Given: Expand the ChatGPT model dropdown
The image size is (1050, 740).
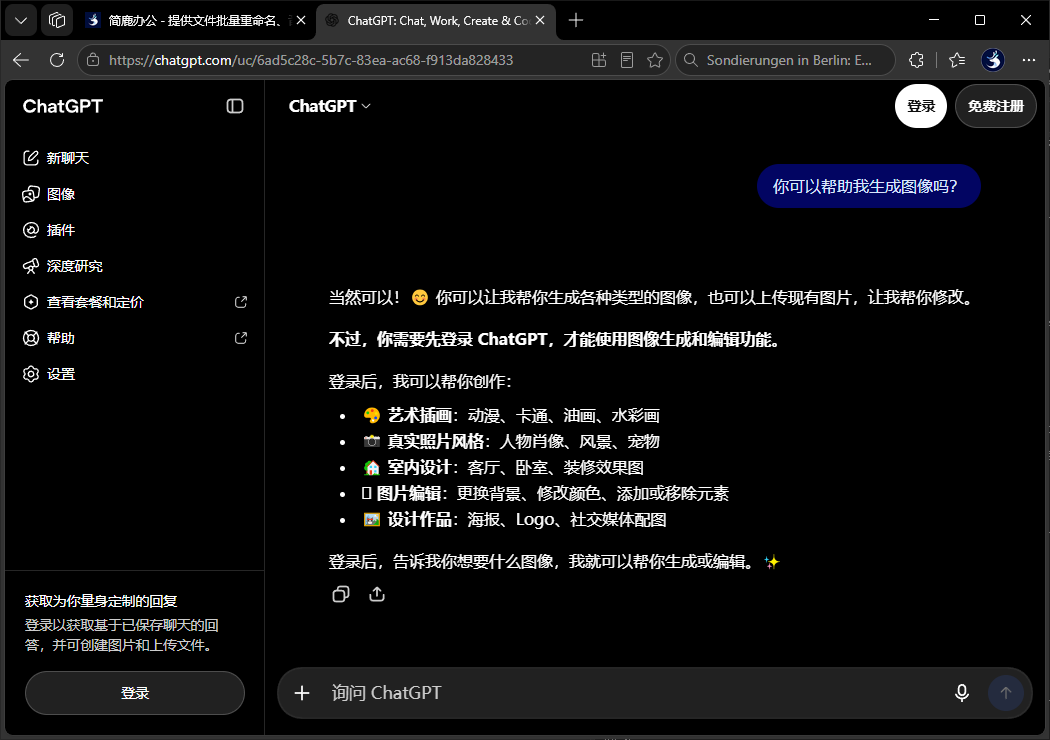Looking at the screenshot, I should coord(329,106).
